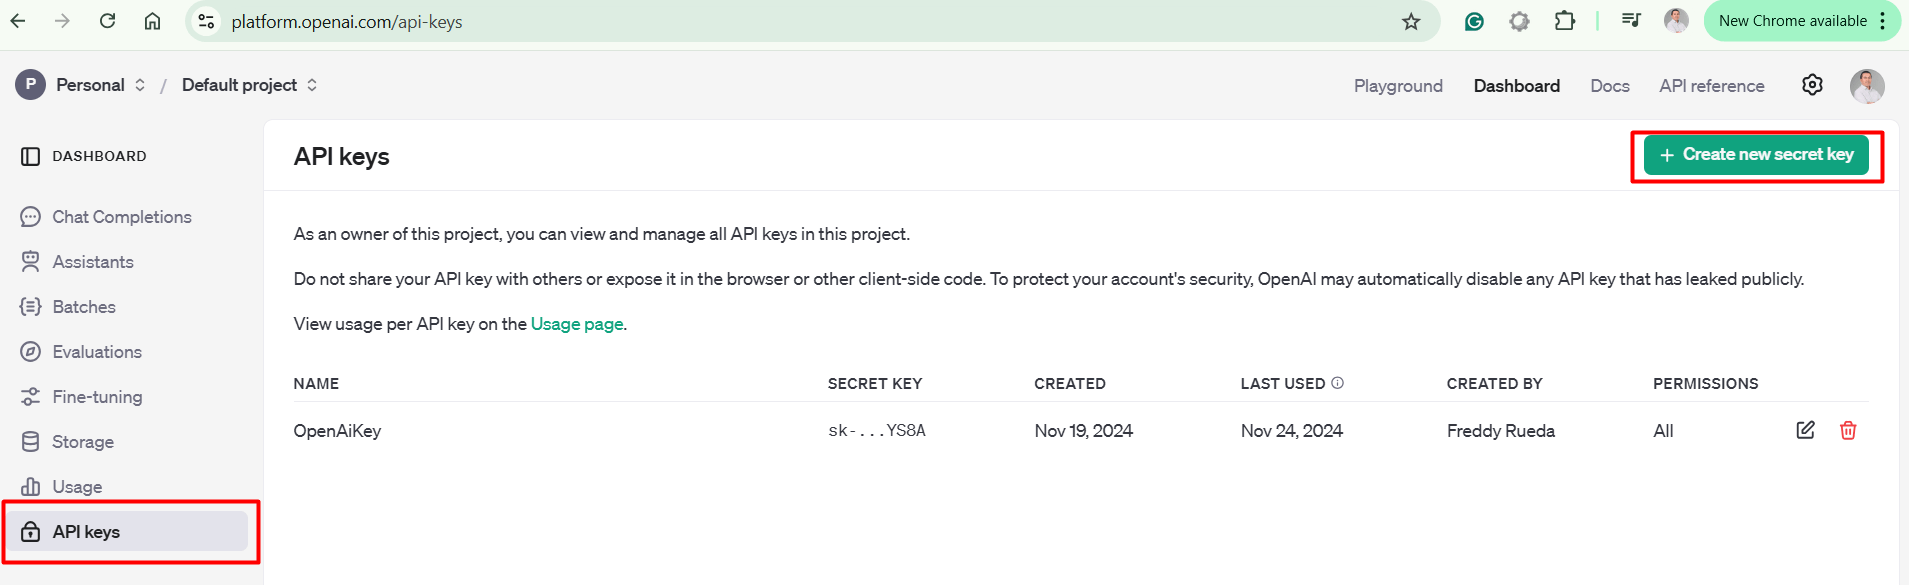Click the Evaluations compass icon
1909x585 pixels.
click(31, 352)
